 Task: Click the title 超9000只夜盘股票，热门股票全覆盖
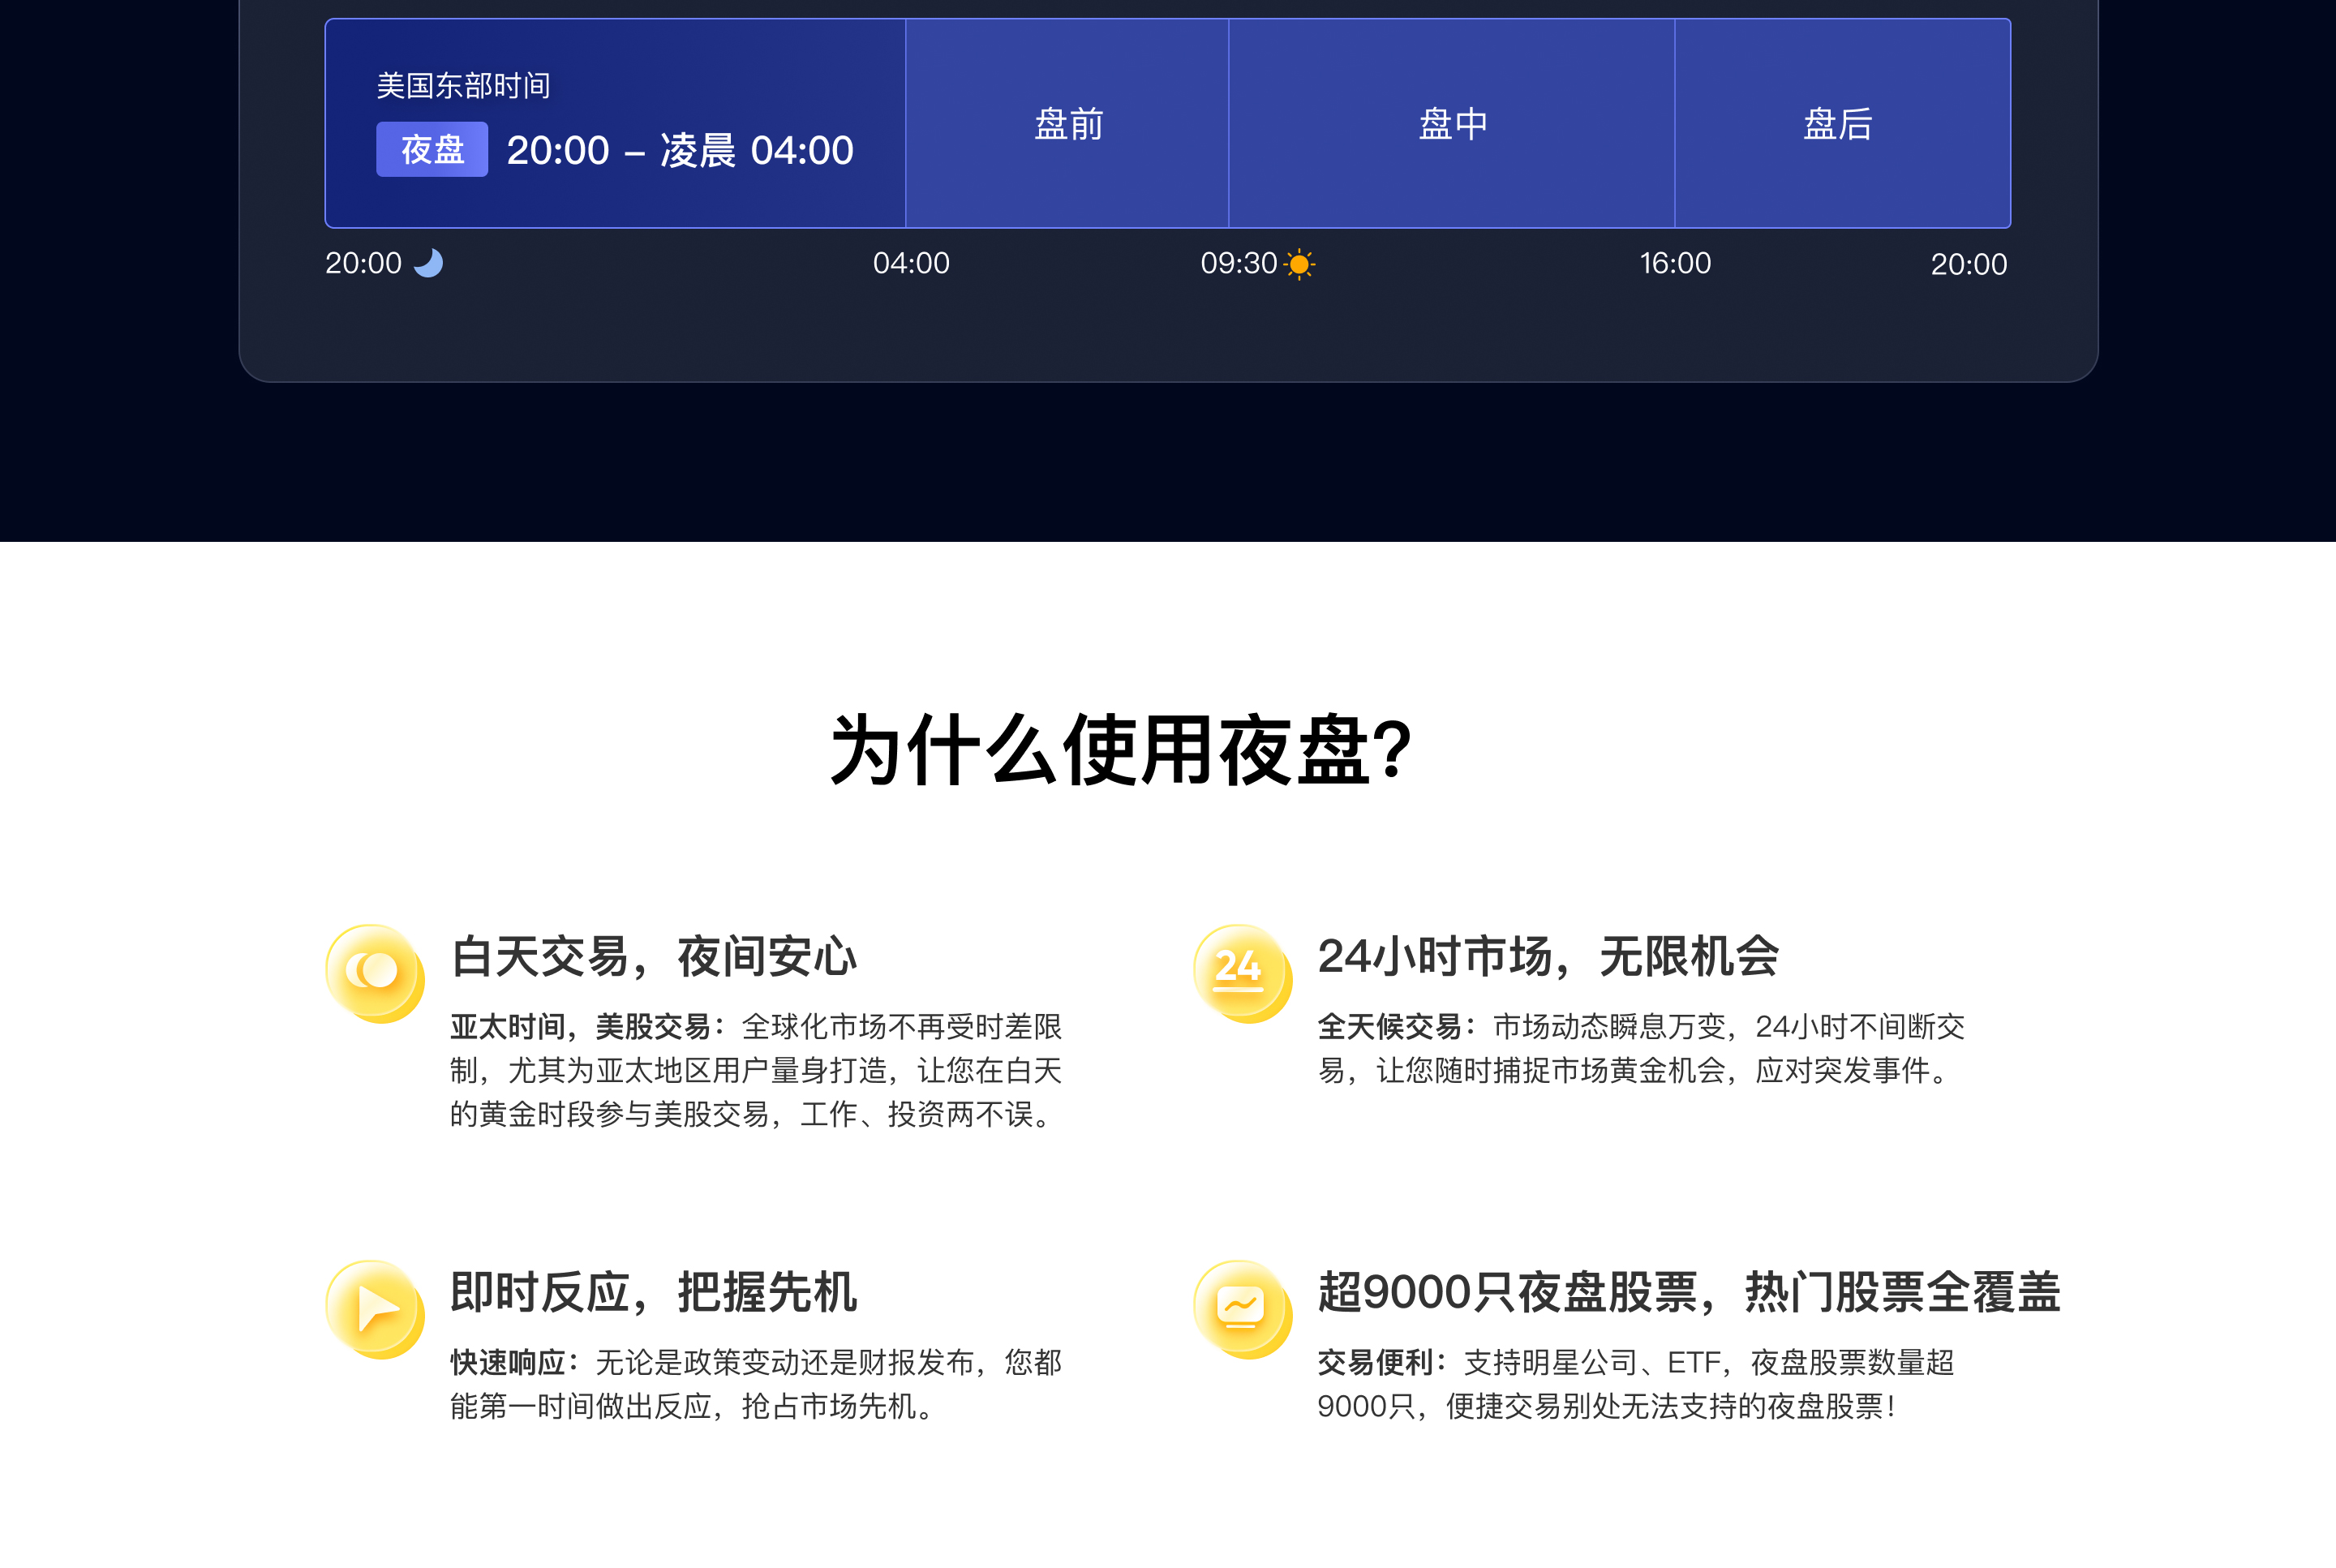point(1689,1292)
